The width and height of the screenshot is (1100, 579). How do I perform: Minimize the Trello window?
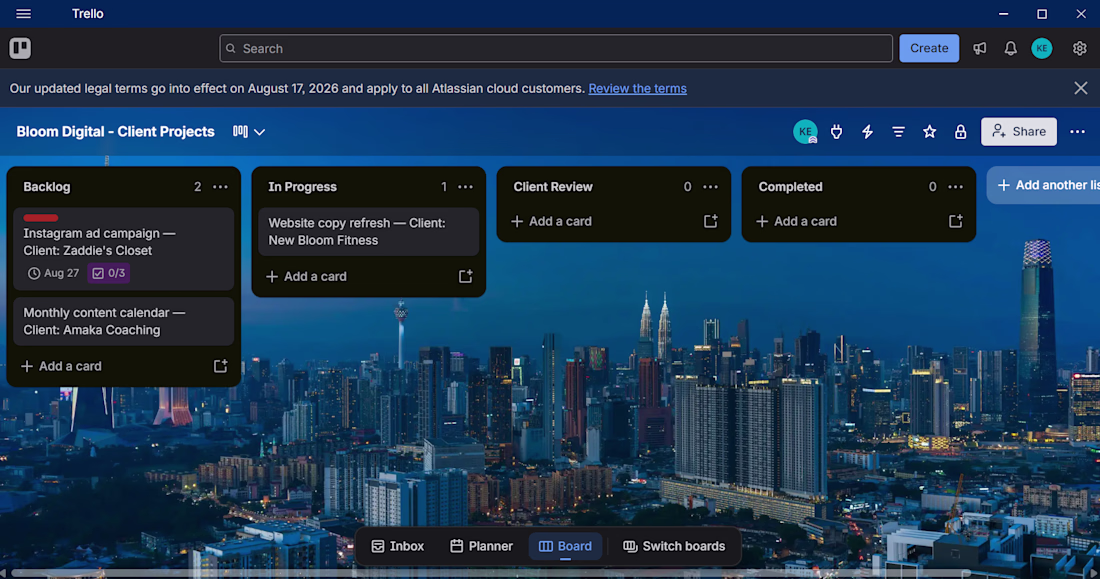click(x=1003, y=14)
